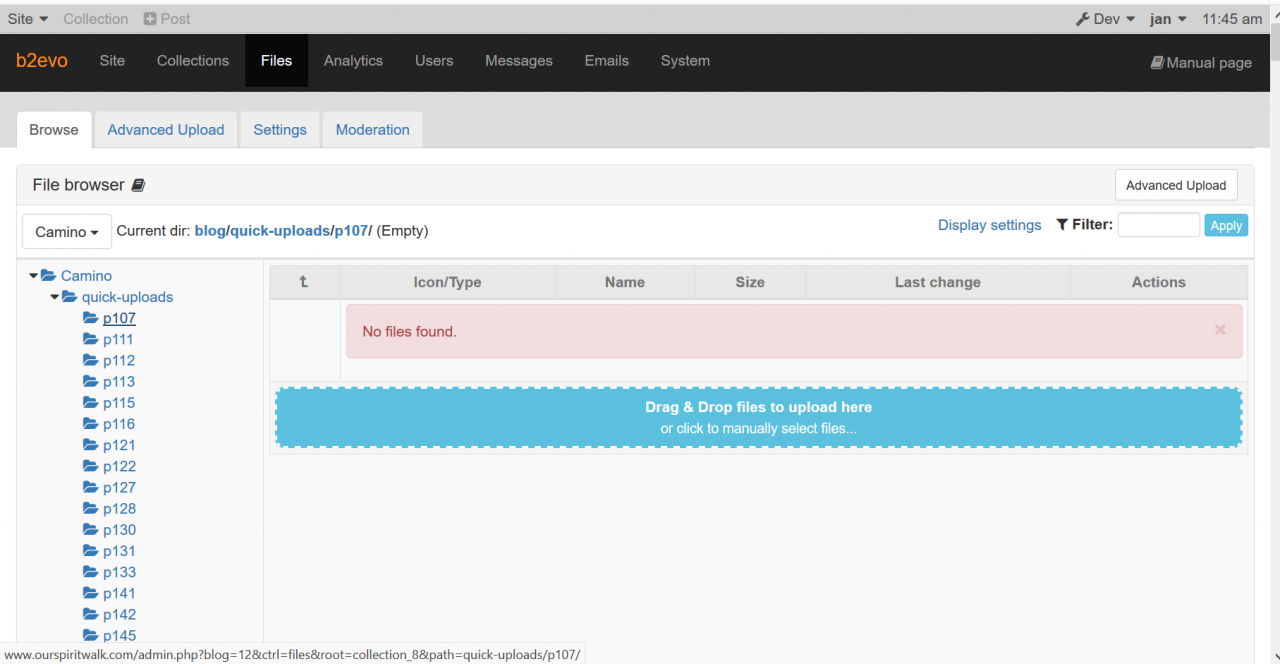Focus the Filter text field
The image size is (1280, 664).
coord(1159,225)
